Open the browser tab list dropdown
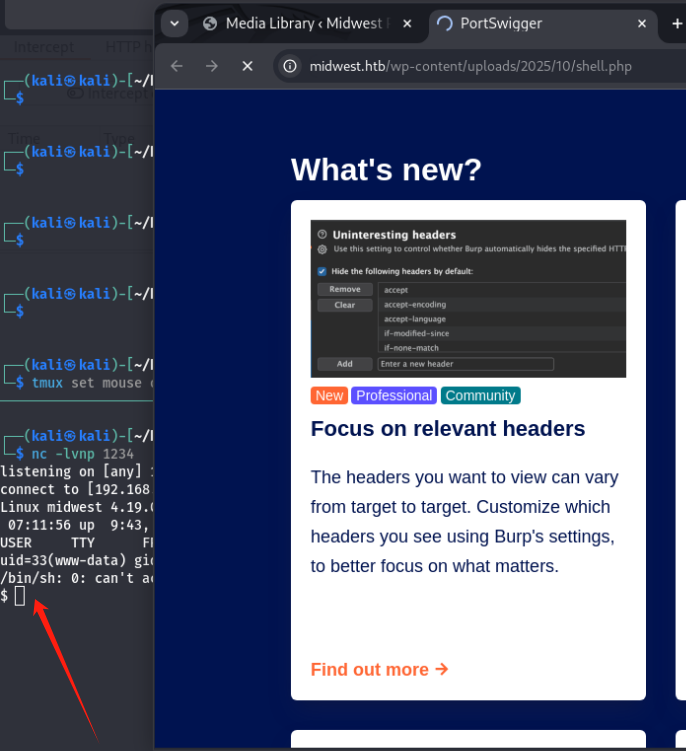This screenshot has height=751, width=686. pos(174,23)
